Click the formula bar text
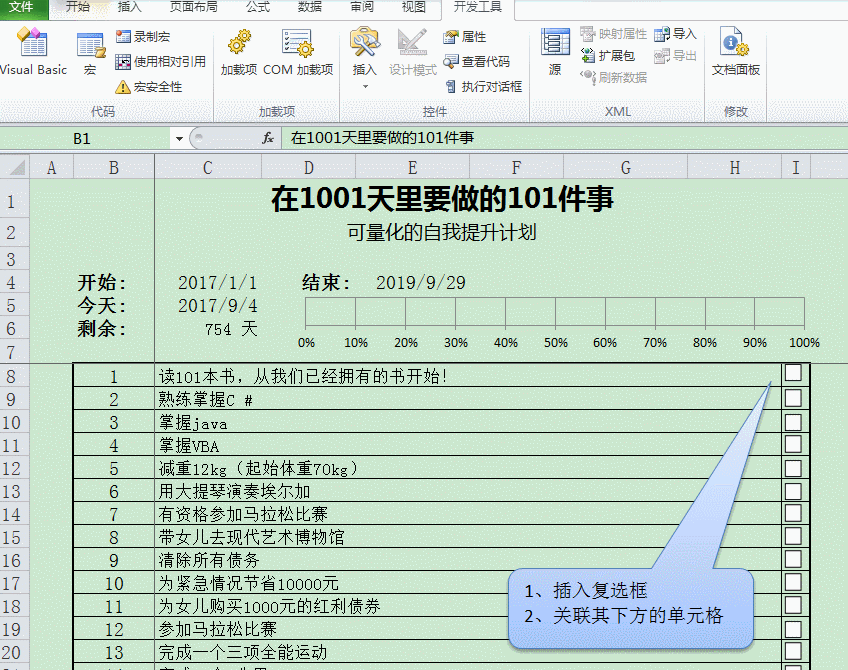The image size is (848, 670). pyautogui.click(x=382, y=138)
